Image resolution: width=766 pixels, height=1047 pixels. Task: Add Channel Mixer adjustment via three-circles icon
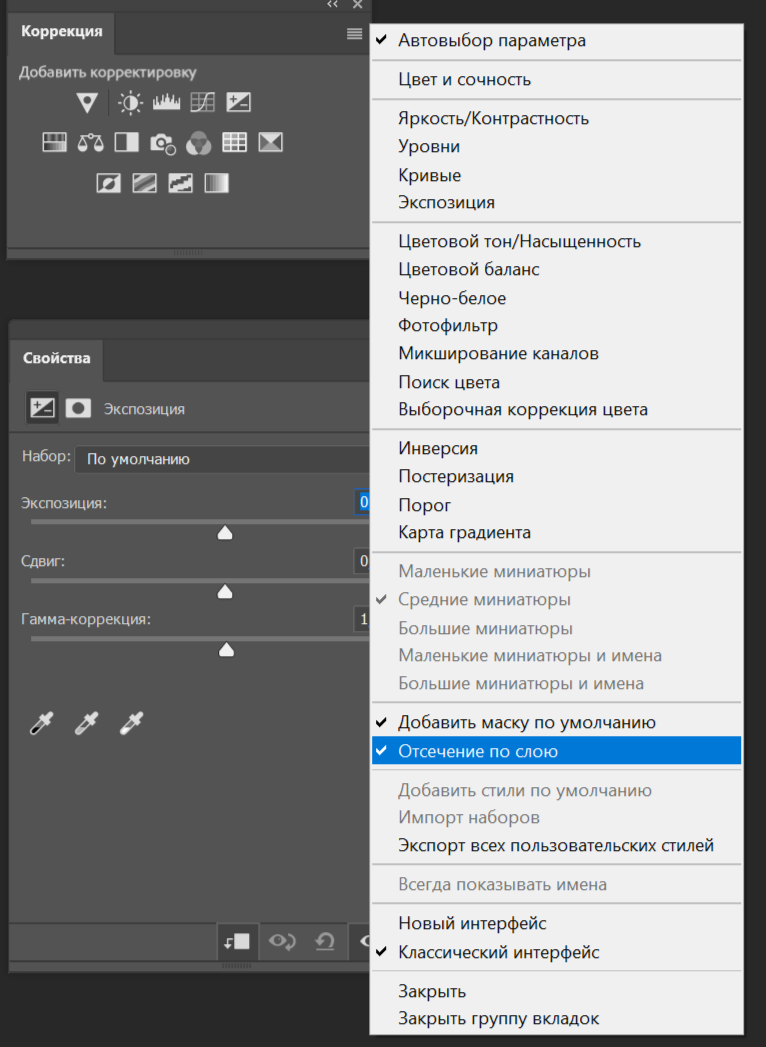click(x=198, y=143)
